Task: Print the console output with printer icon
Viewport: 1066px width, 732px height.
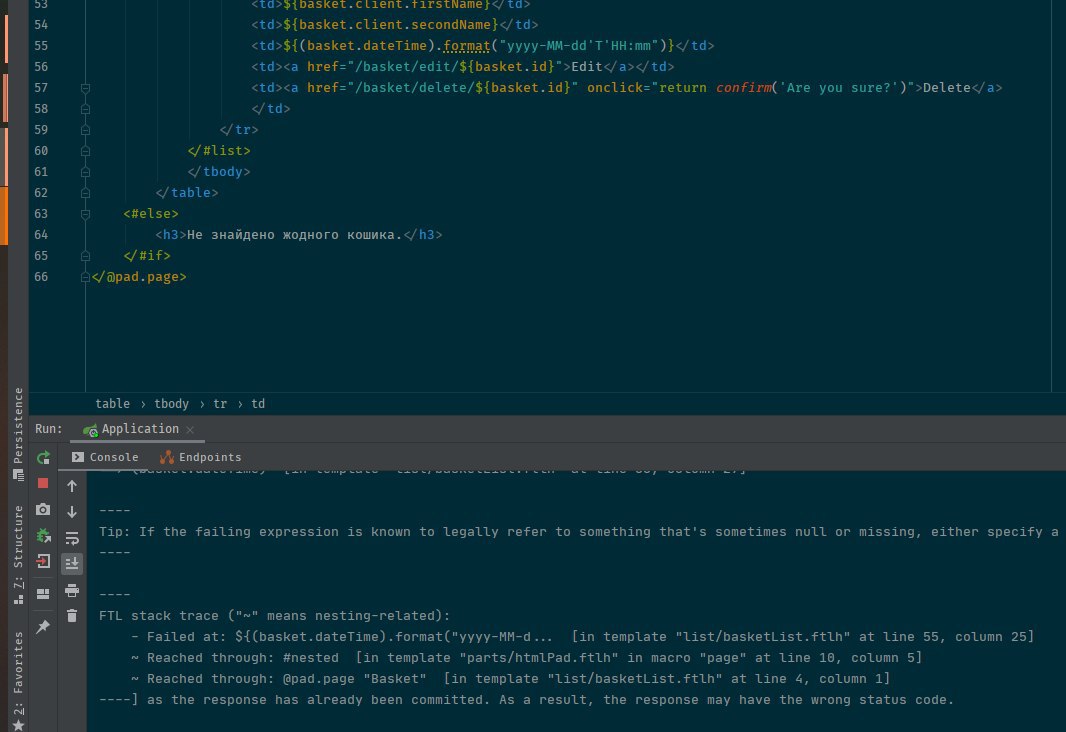Action: pos(72,590)
